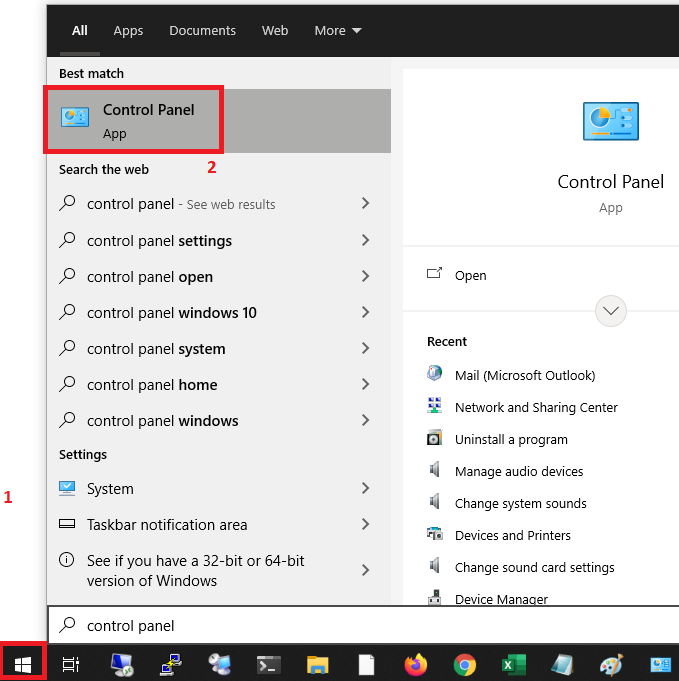Click the Devices and Printers icon
Screen dimensions: 679x681
434,533
